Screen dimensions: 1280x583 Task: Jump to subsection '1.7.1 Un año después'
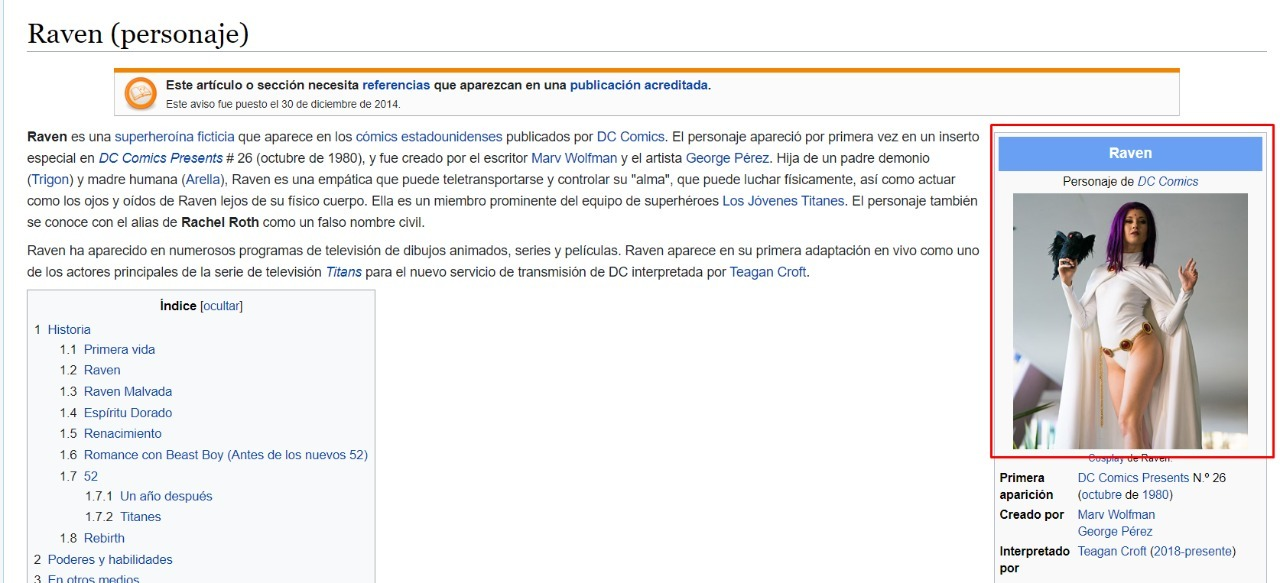[x=149, y=496]
